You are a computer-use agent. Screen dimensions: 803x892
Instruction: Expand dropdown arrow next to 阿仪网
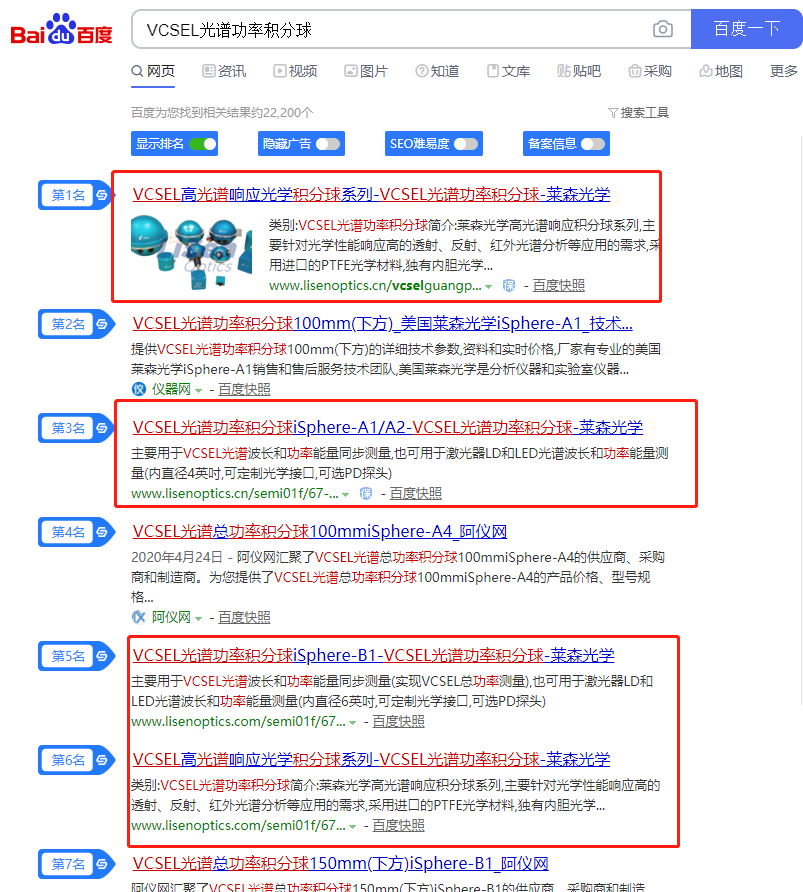tap(198, 618)
